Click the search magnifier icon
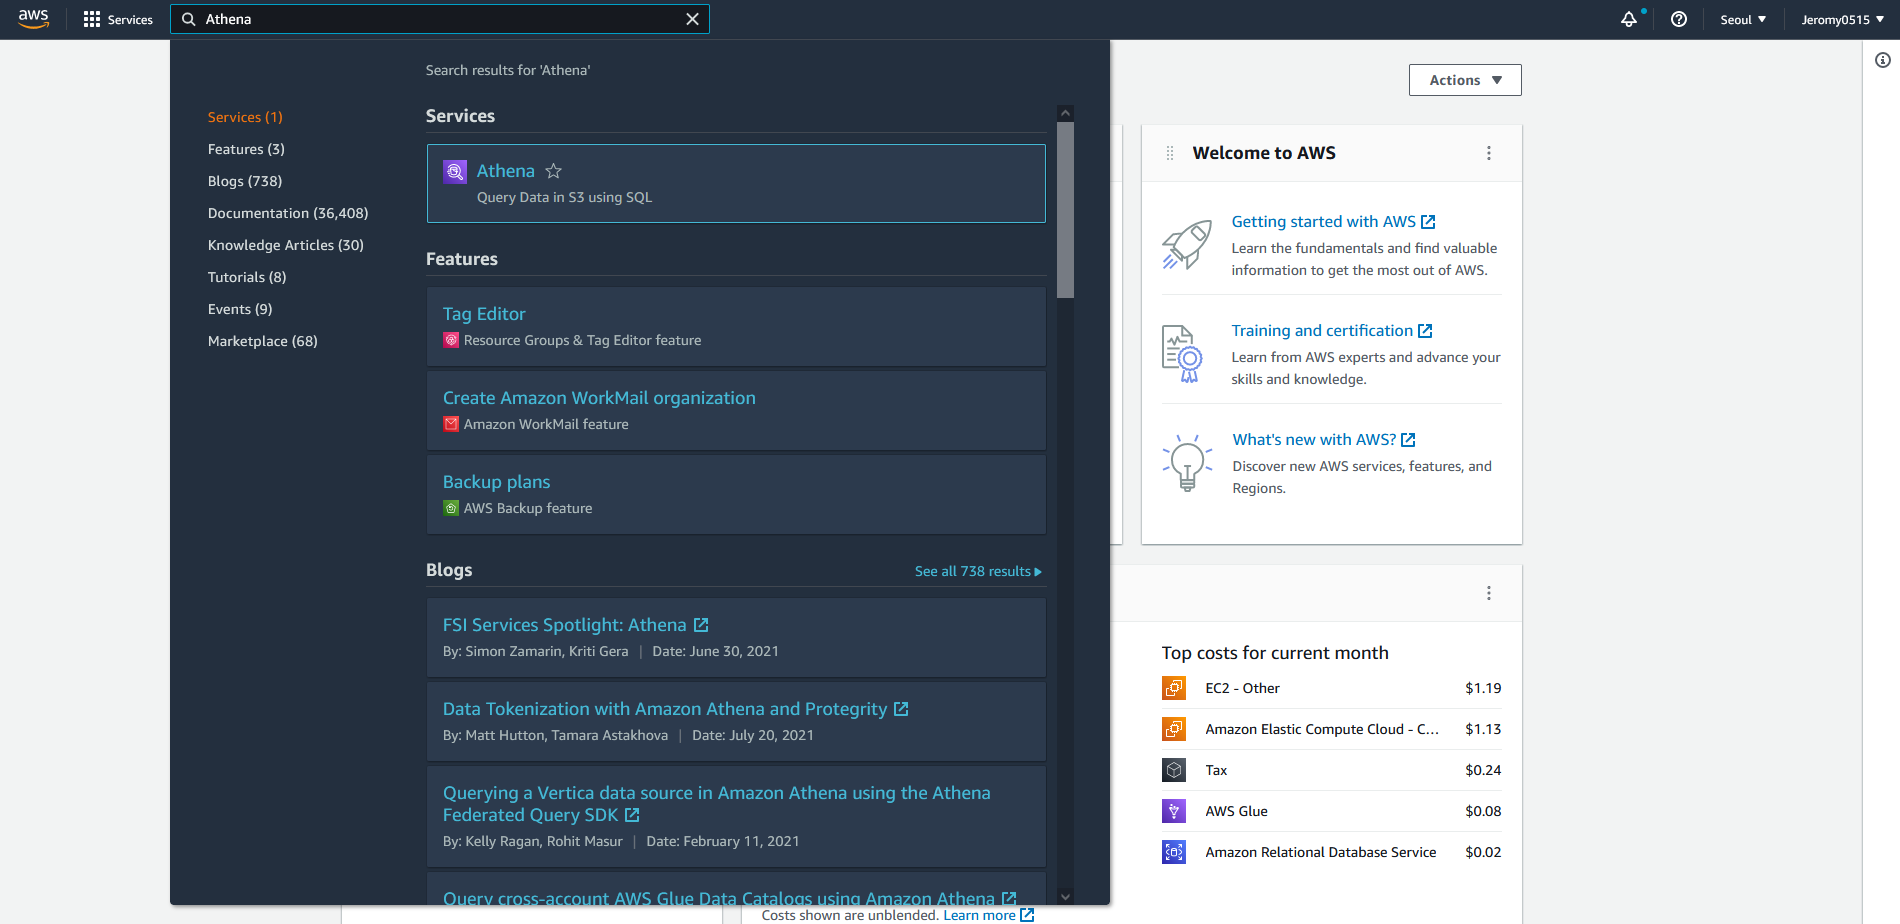 click(x=189, y=19)
